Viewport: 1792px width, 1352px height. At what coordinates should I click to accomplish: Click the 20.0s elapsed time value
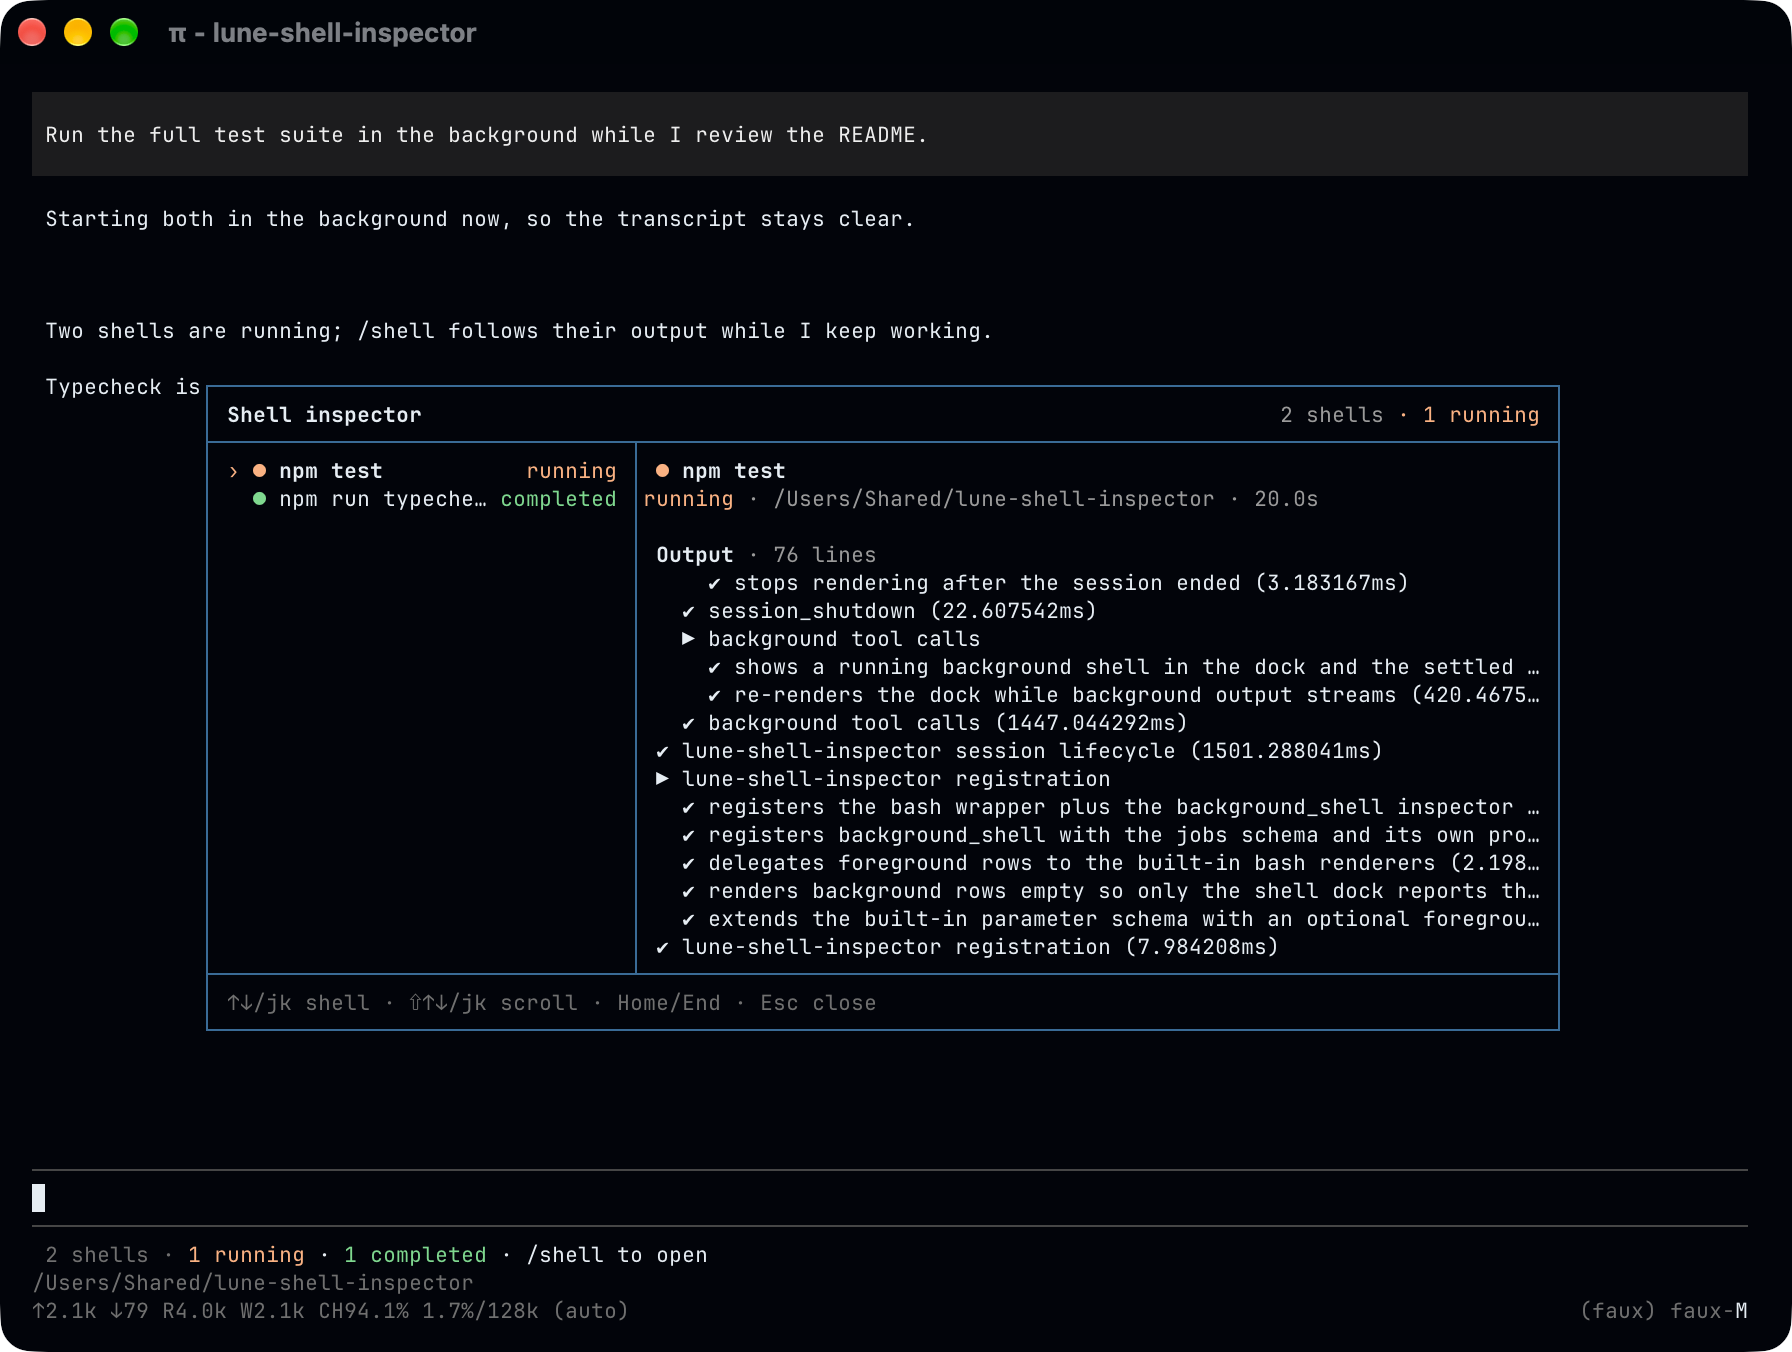coord(1286,499)
